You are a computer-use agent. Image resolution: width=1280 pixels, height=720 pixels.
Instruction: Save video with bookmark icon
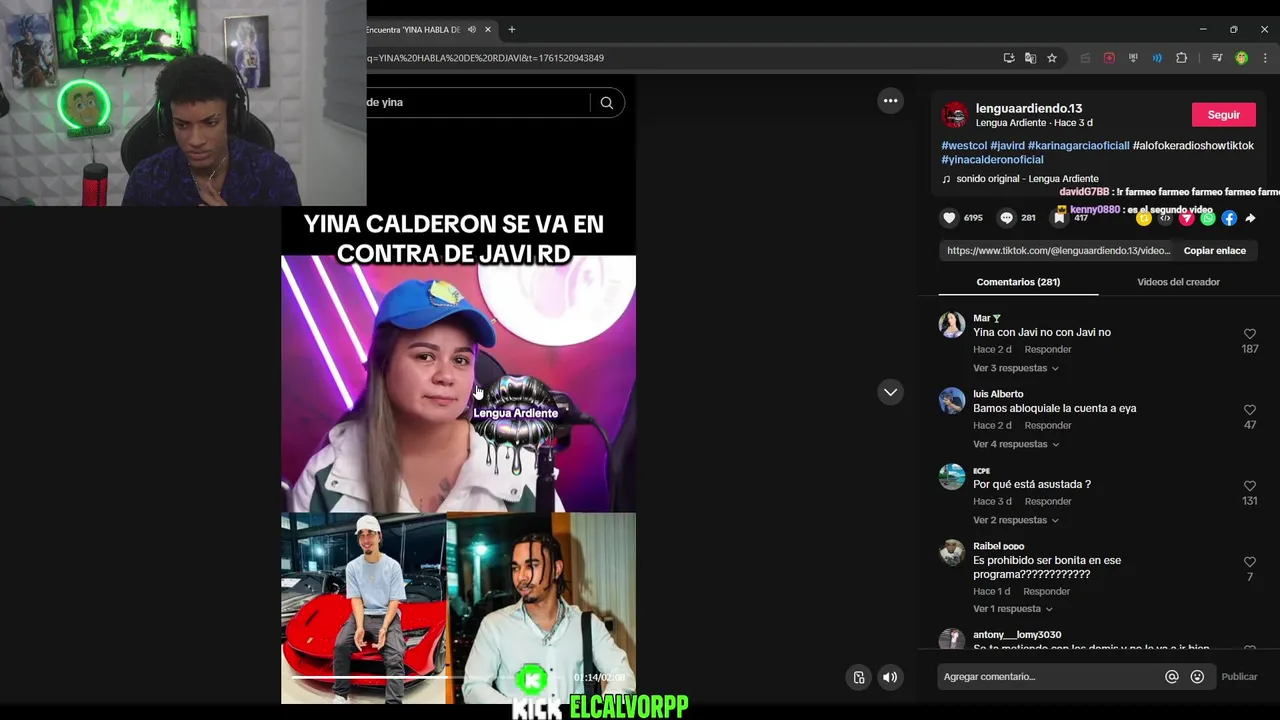point(1060,218)
